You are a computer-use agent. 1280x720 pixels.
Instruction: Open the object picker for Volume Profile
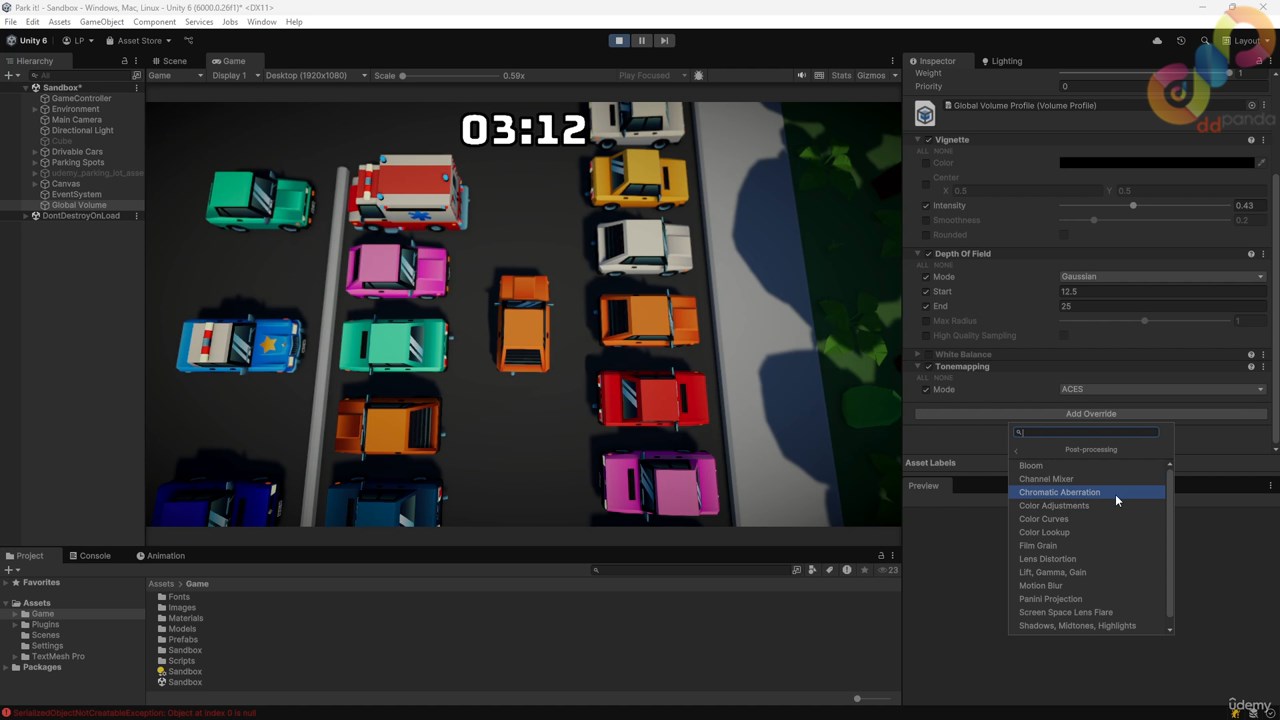click(1251, 105)
